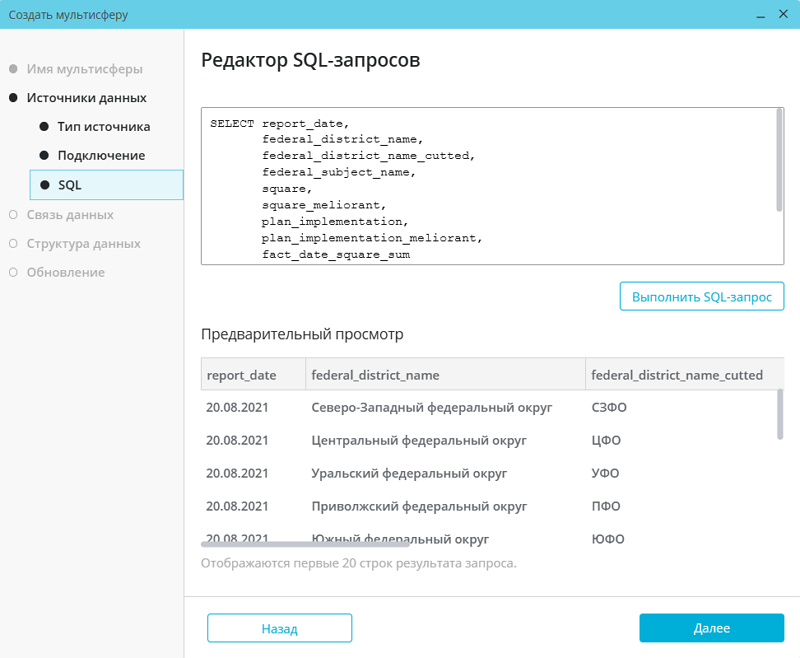Image resolution: width=800 pixels, height=658 pixels.
Task: Click the Далее button
Action: tap(711, 628)
